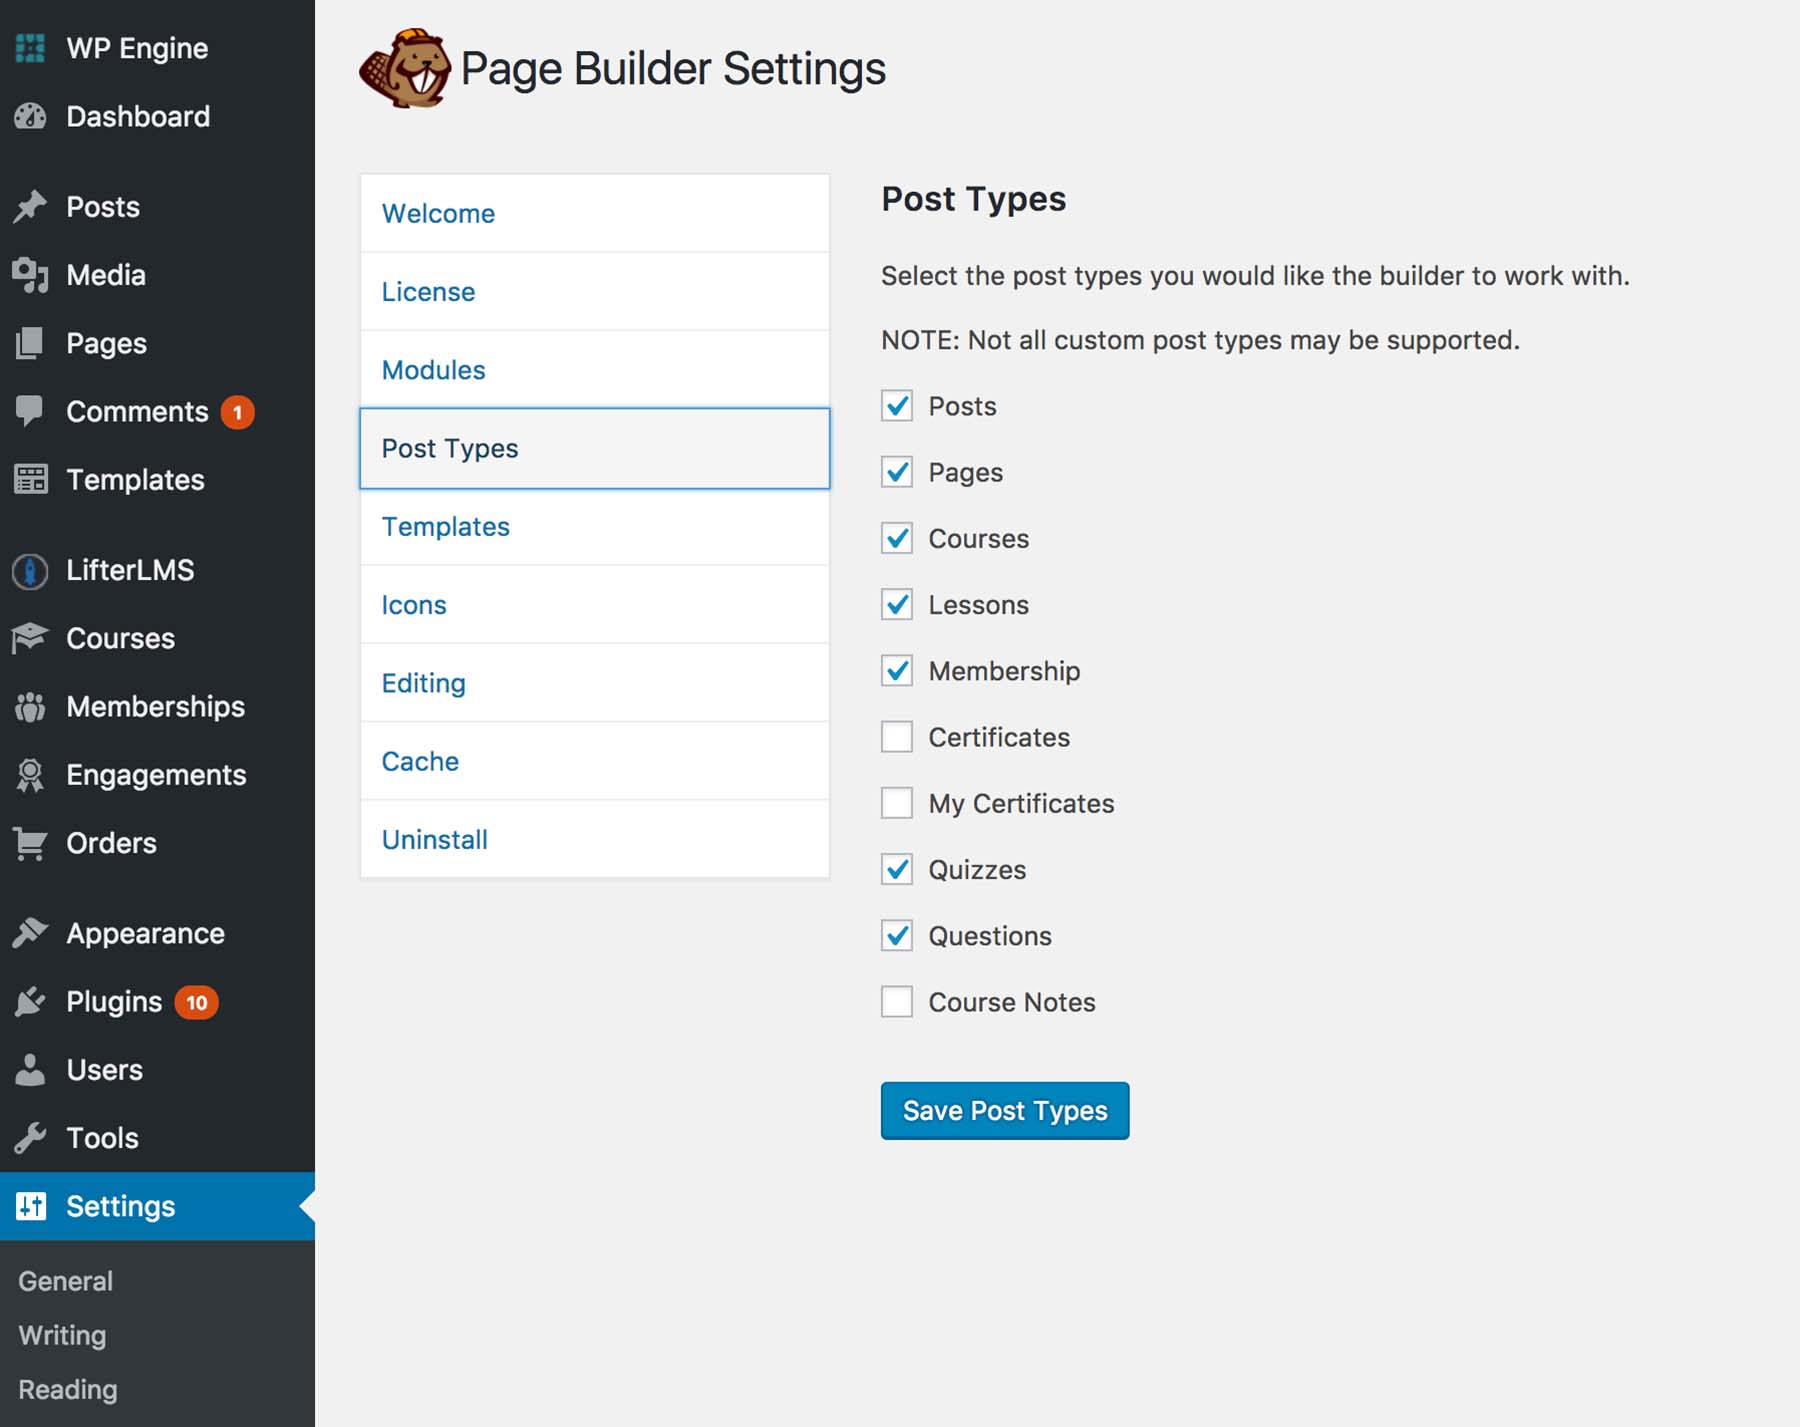Select Writing under Settings
This screenshot has width=1800, height=1427.
(x=61, y=1335)
